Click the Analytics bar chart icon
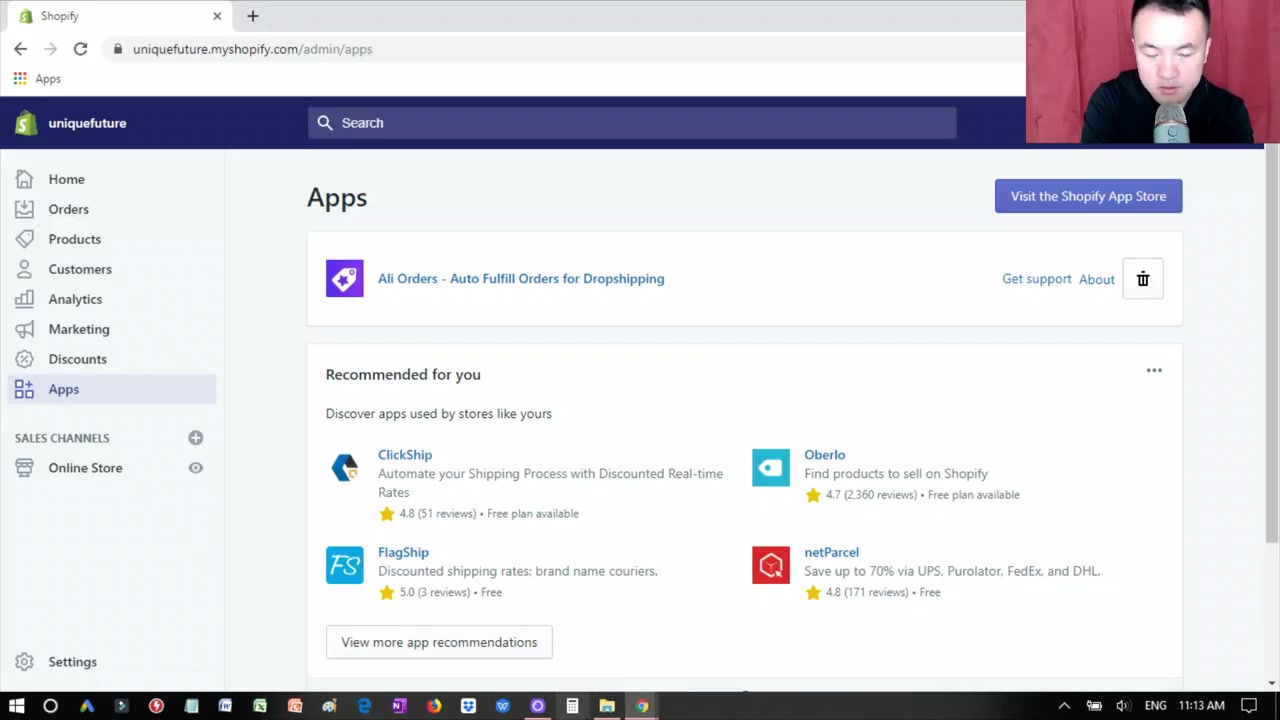The width and height of the screenshot is (1280, 720). tap(24, 299)
